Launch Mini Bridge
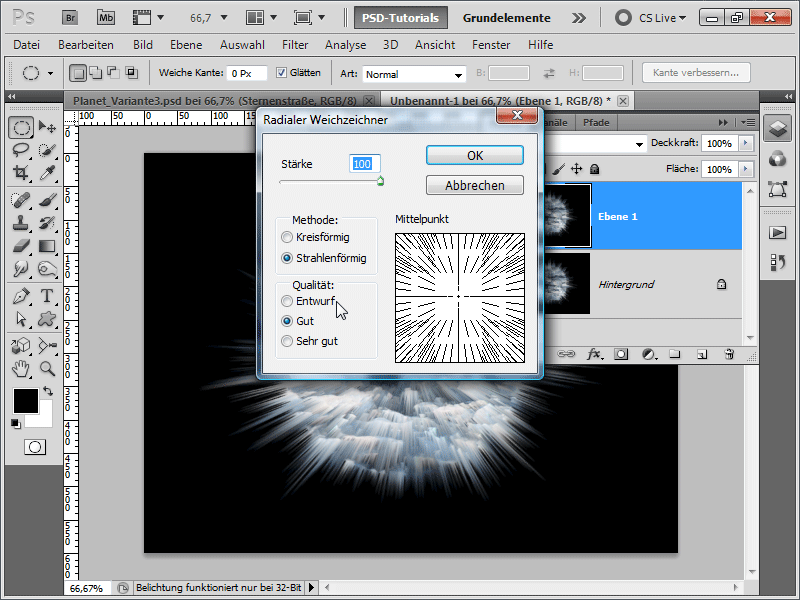Image resolution: width=800 pixels, height=600 pixels. [x=106, y=18]
